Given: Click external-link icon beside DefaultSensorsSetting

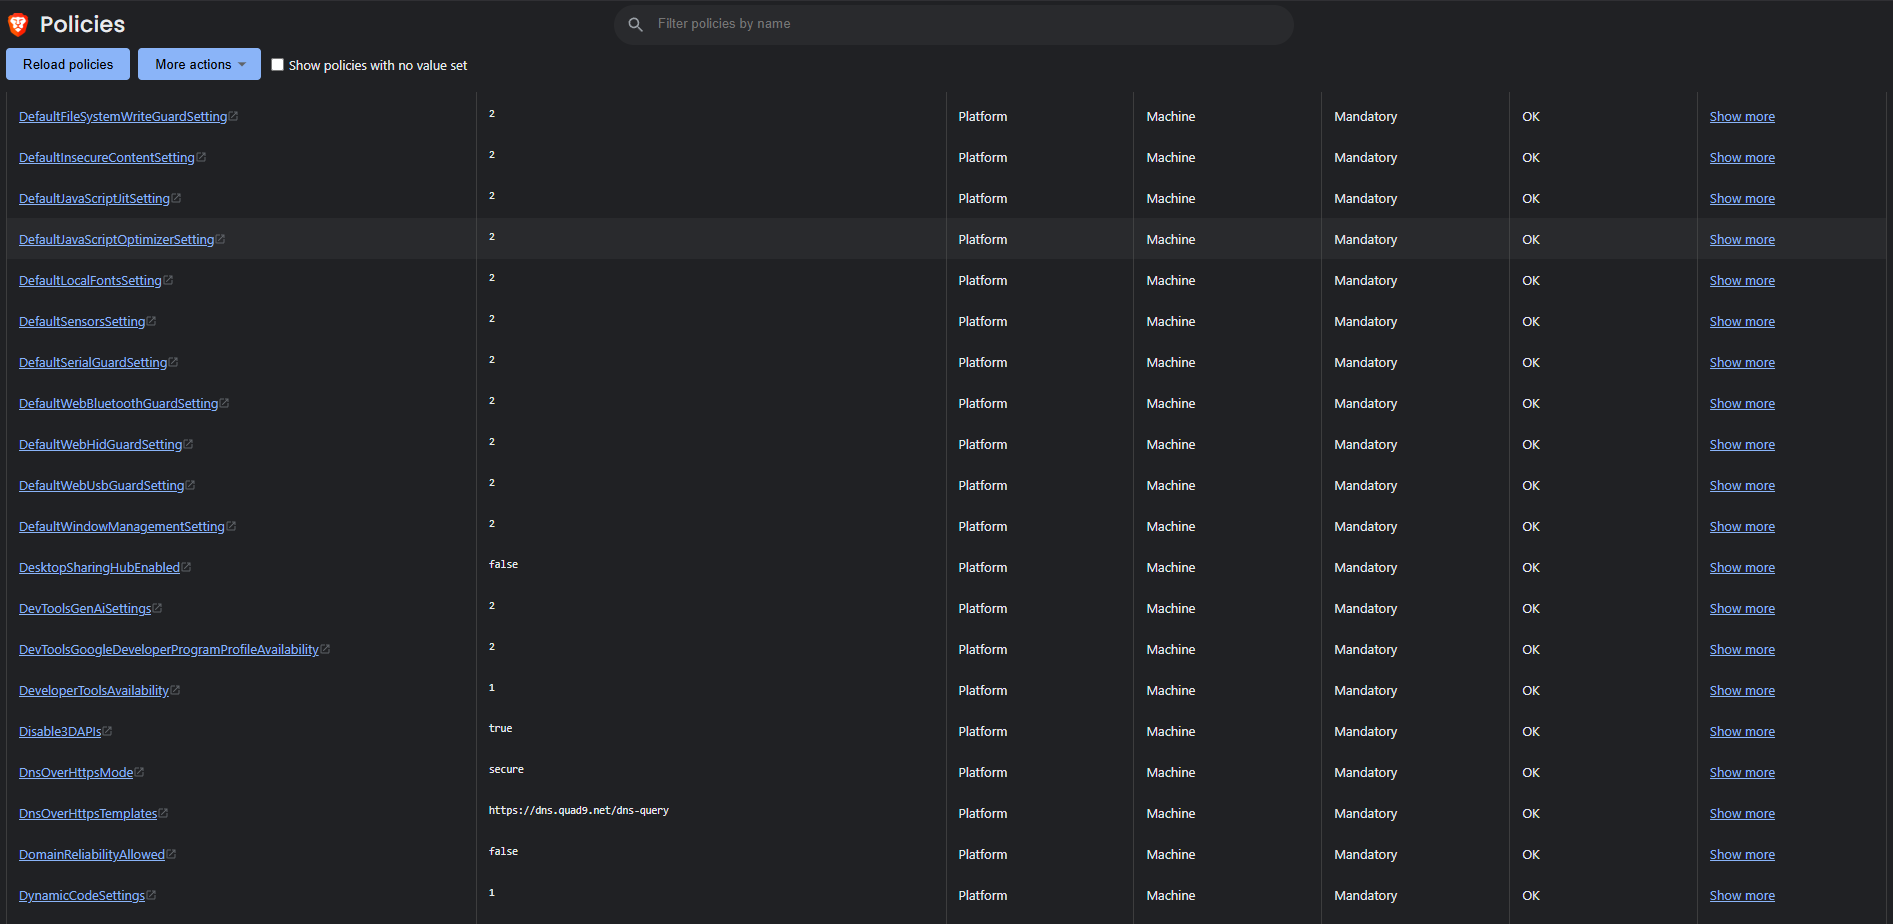Looking at the screenshot, I should click(151, 322).
